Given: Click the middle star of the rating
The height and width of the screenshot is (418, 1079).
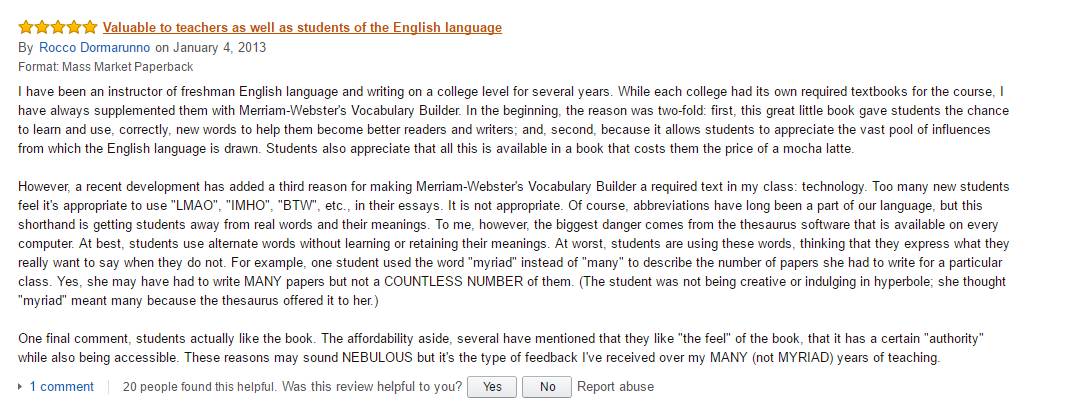Looking at the screenshot, I should coord(58,28).
